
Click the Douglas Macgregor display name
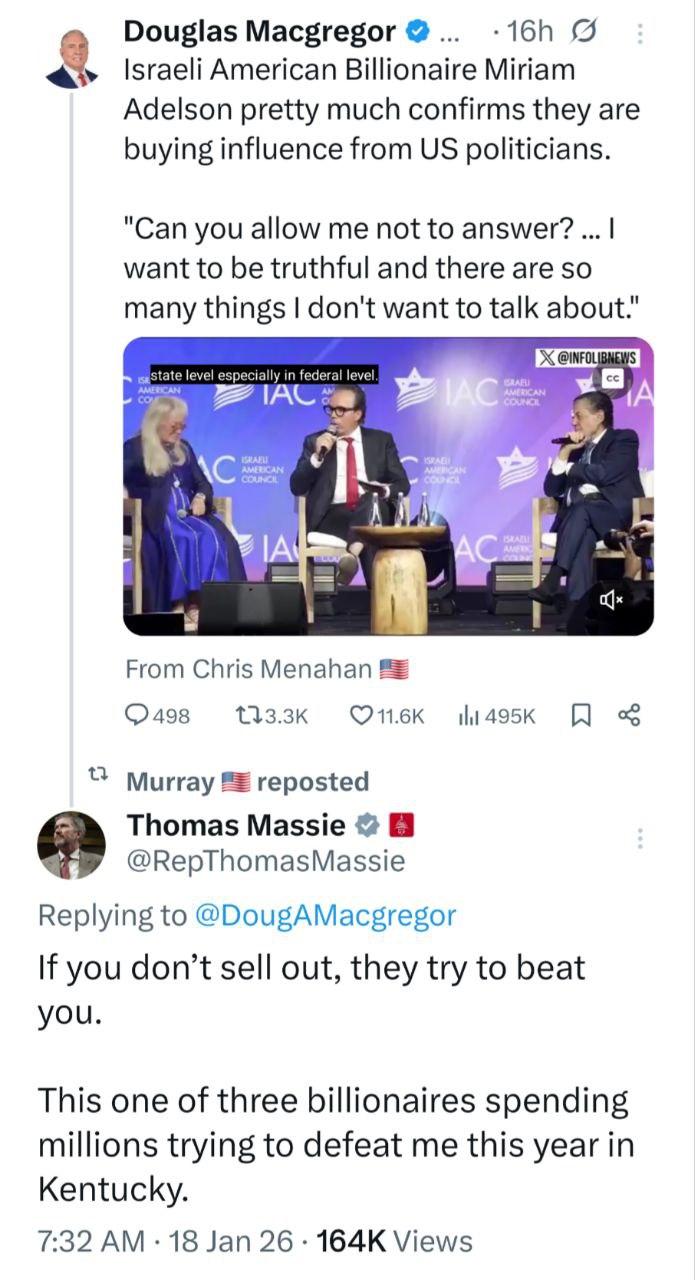tap(259, 32)
